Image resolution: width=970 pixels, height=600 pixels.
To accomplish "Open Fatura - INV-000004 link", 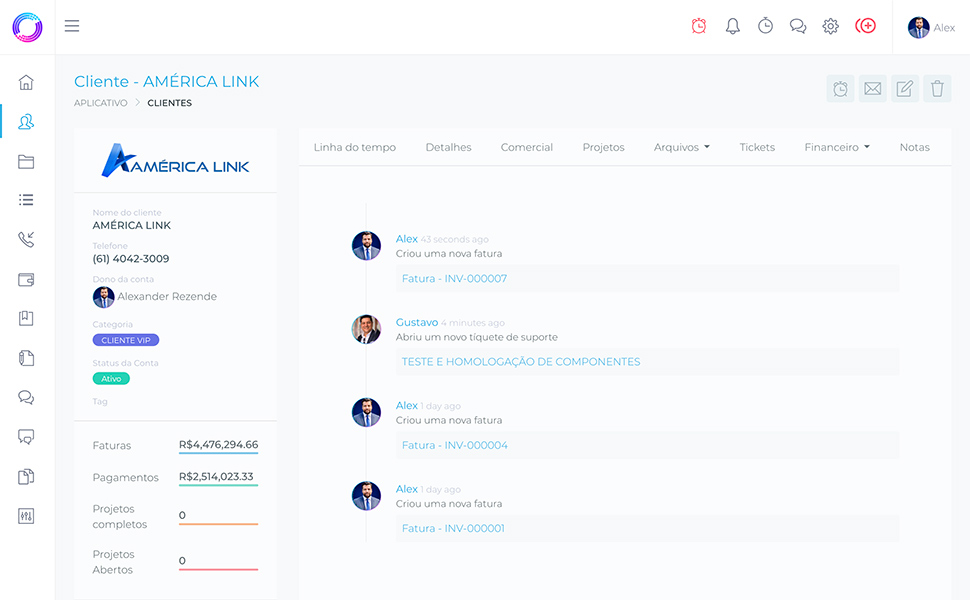I will tap(455, 445).
